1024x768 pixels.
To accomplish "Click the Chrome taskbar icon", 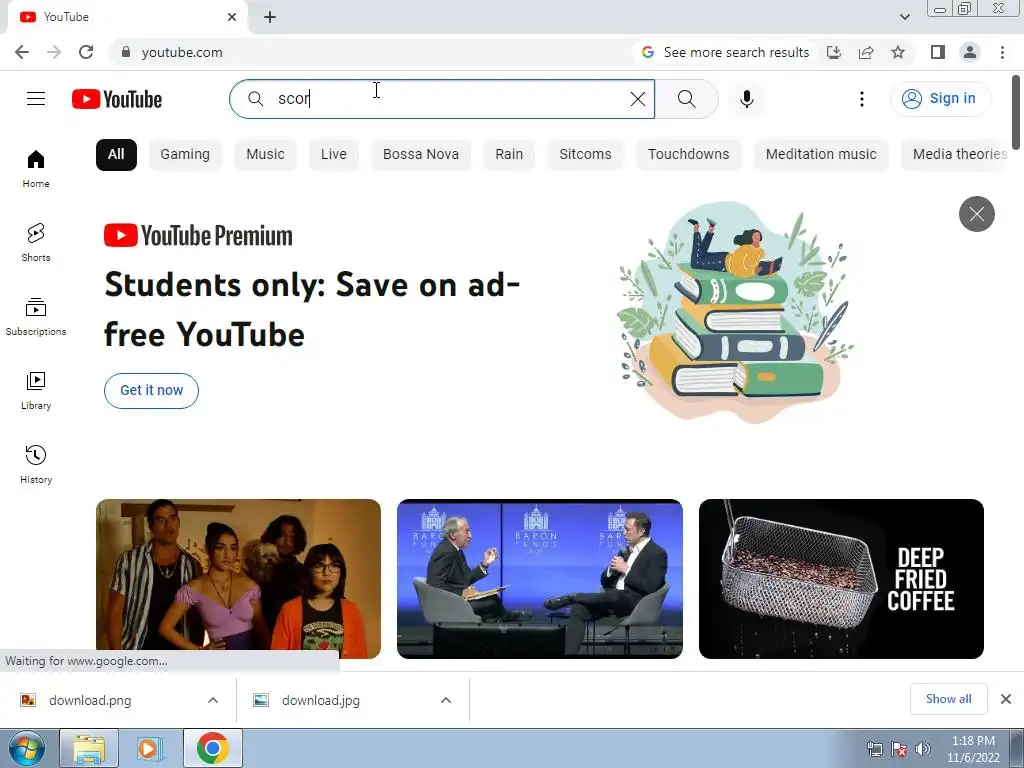I will pos(213,748).
